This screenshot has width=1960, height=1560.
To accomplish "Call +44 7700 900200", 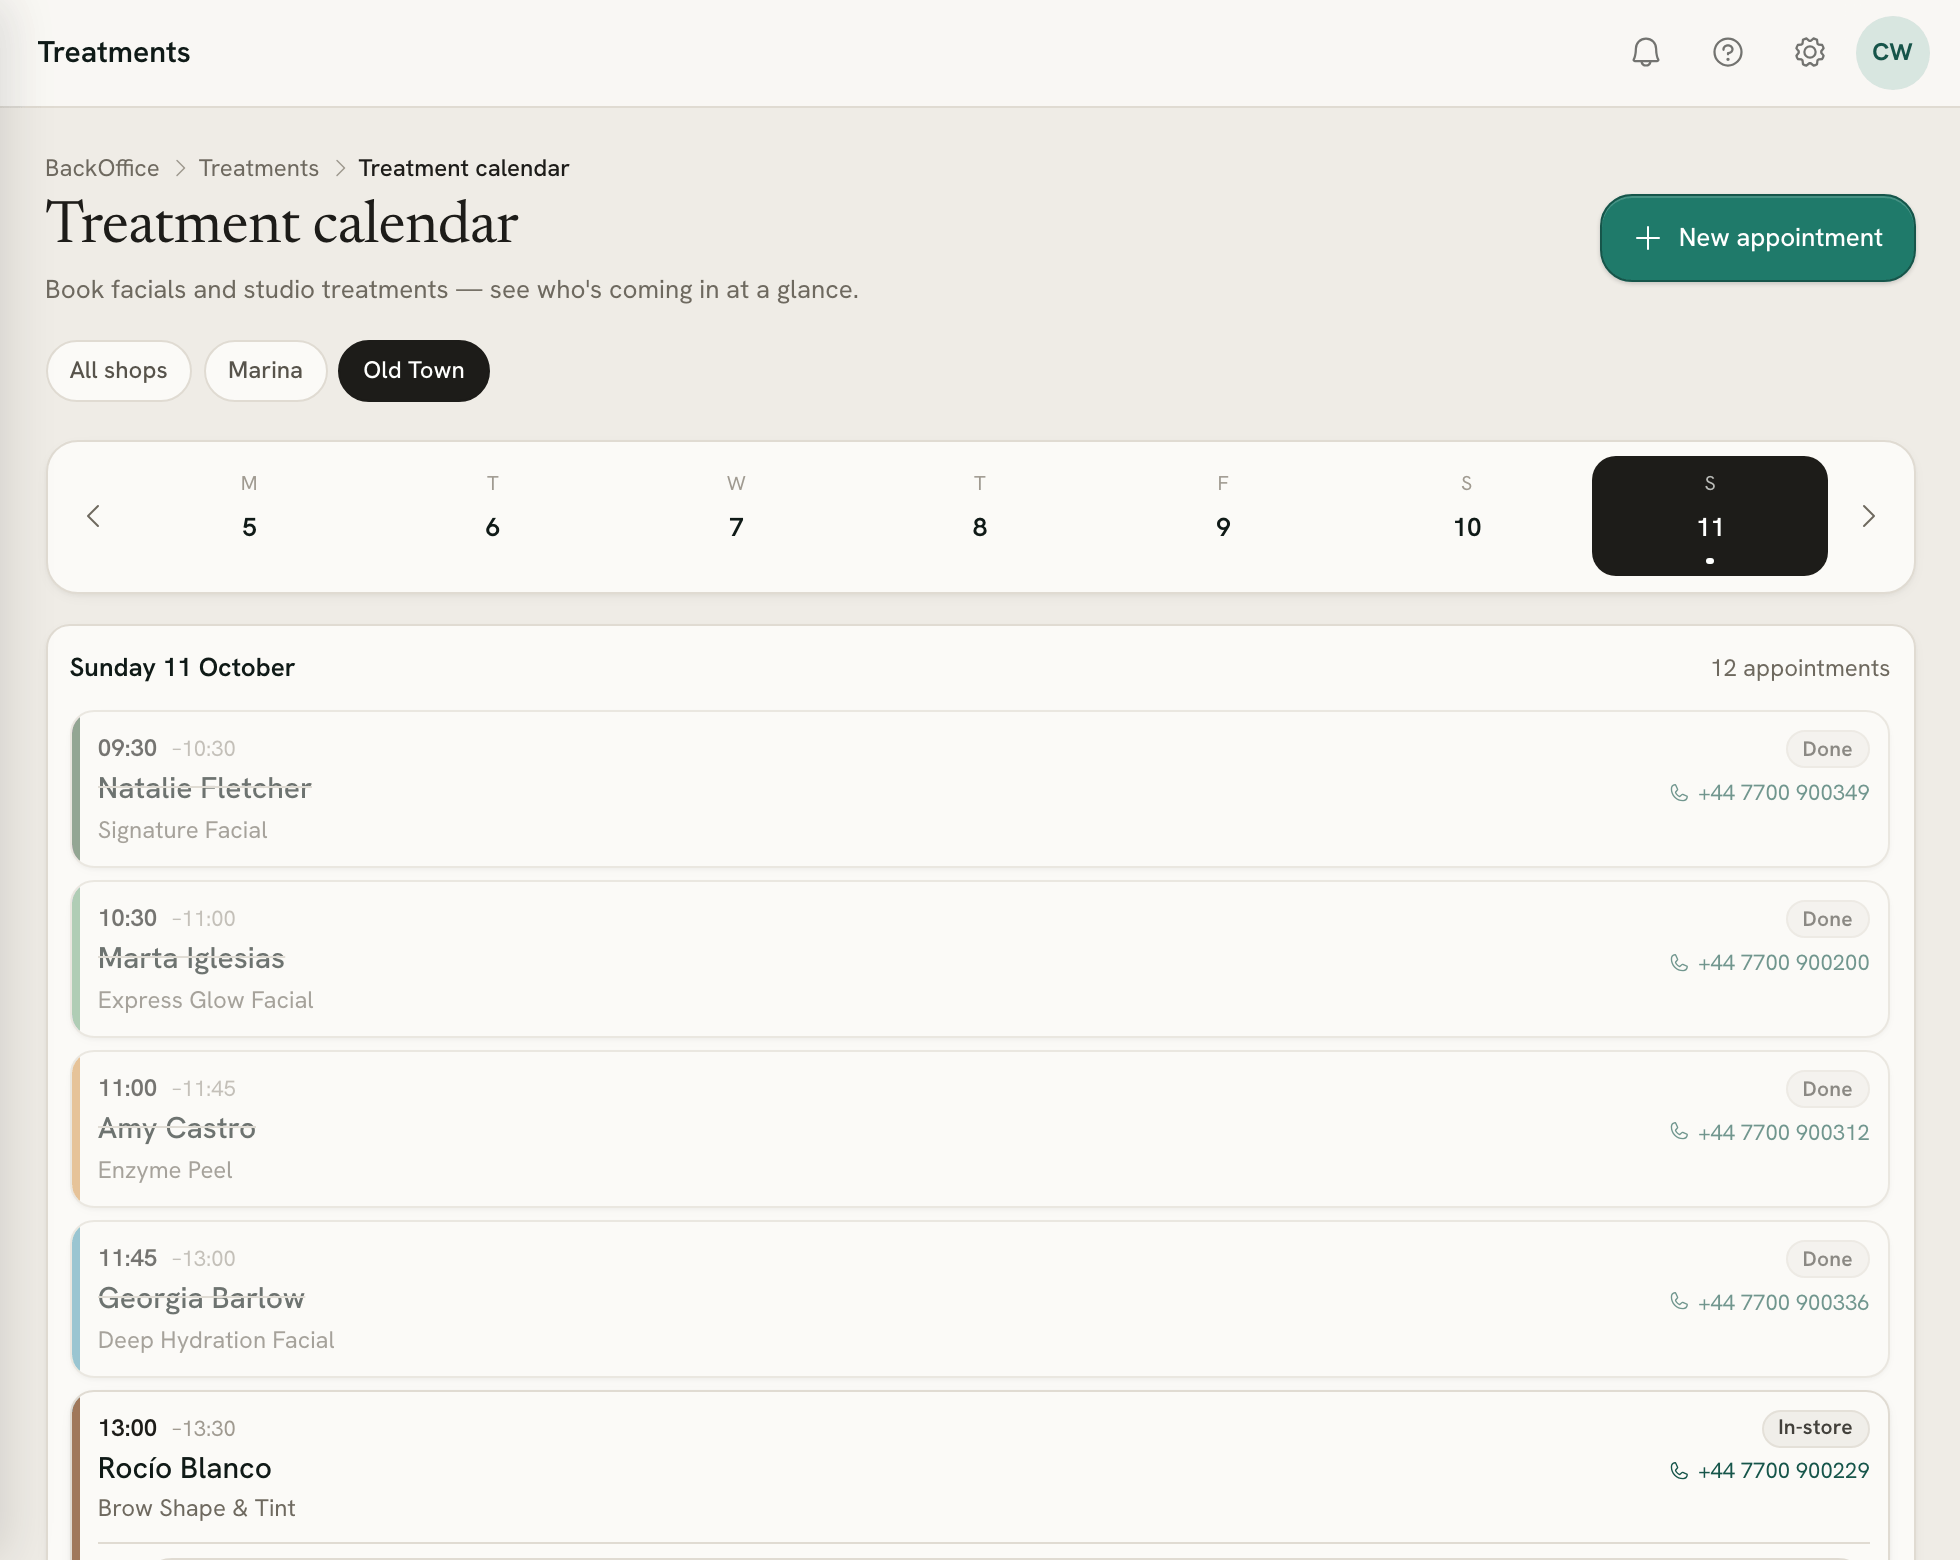I will [1769, 962].
